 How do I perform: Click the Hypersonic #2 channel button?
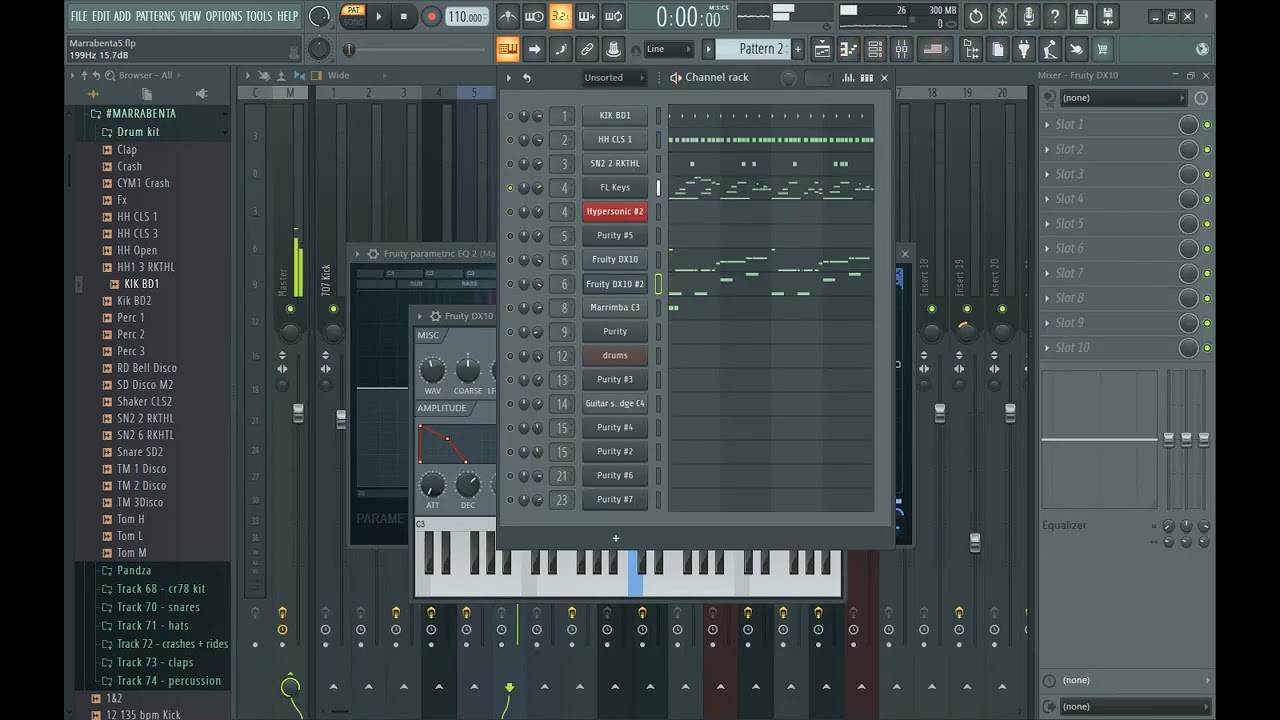pos(614,212)
